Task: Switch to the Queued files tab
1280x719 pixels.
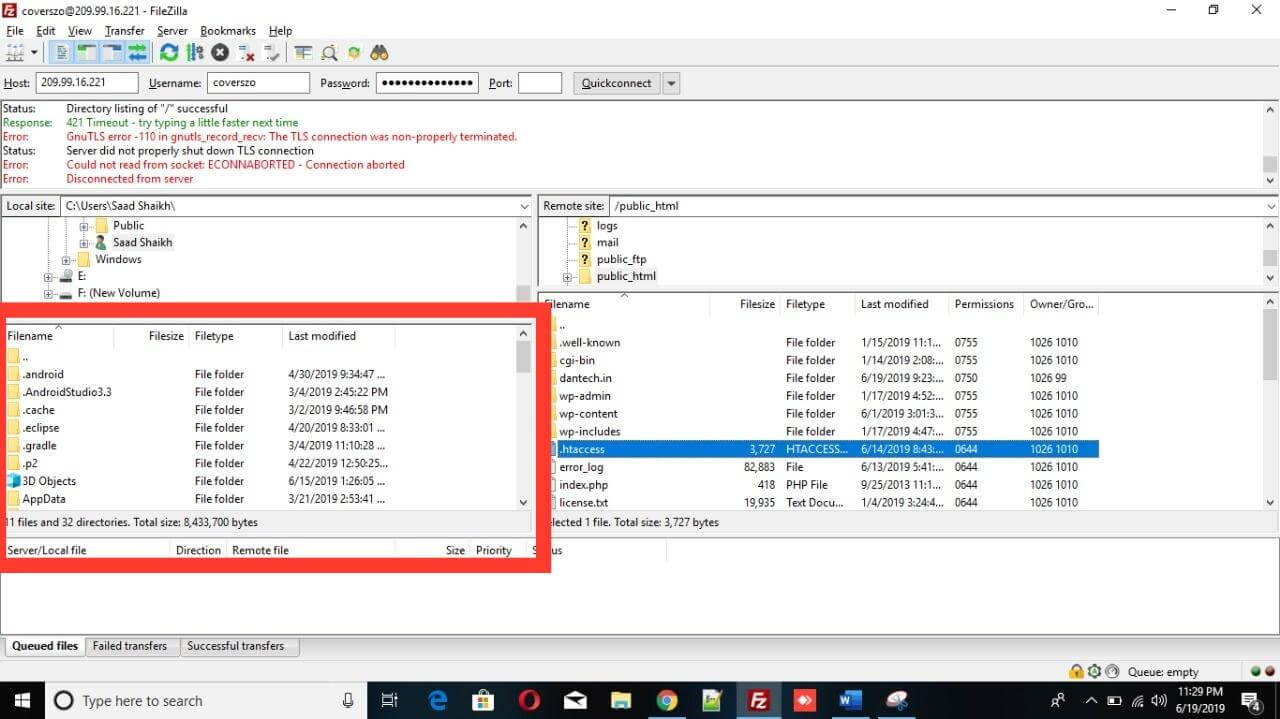Action: 45,646
